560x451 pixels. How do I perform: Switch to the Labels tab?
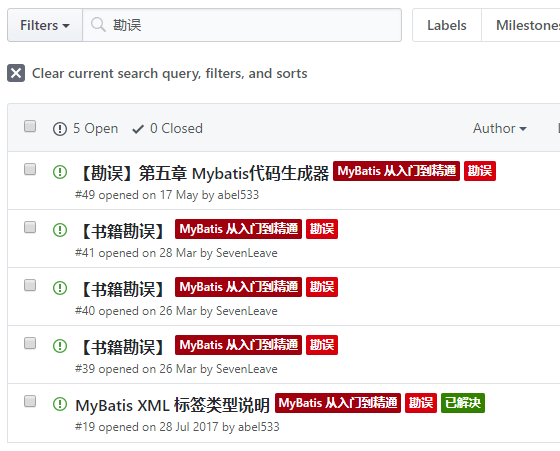447,25
